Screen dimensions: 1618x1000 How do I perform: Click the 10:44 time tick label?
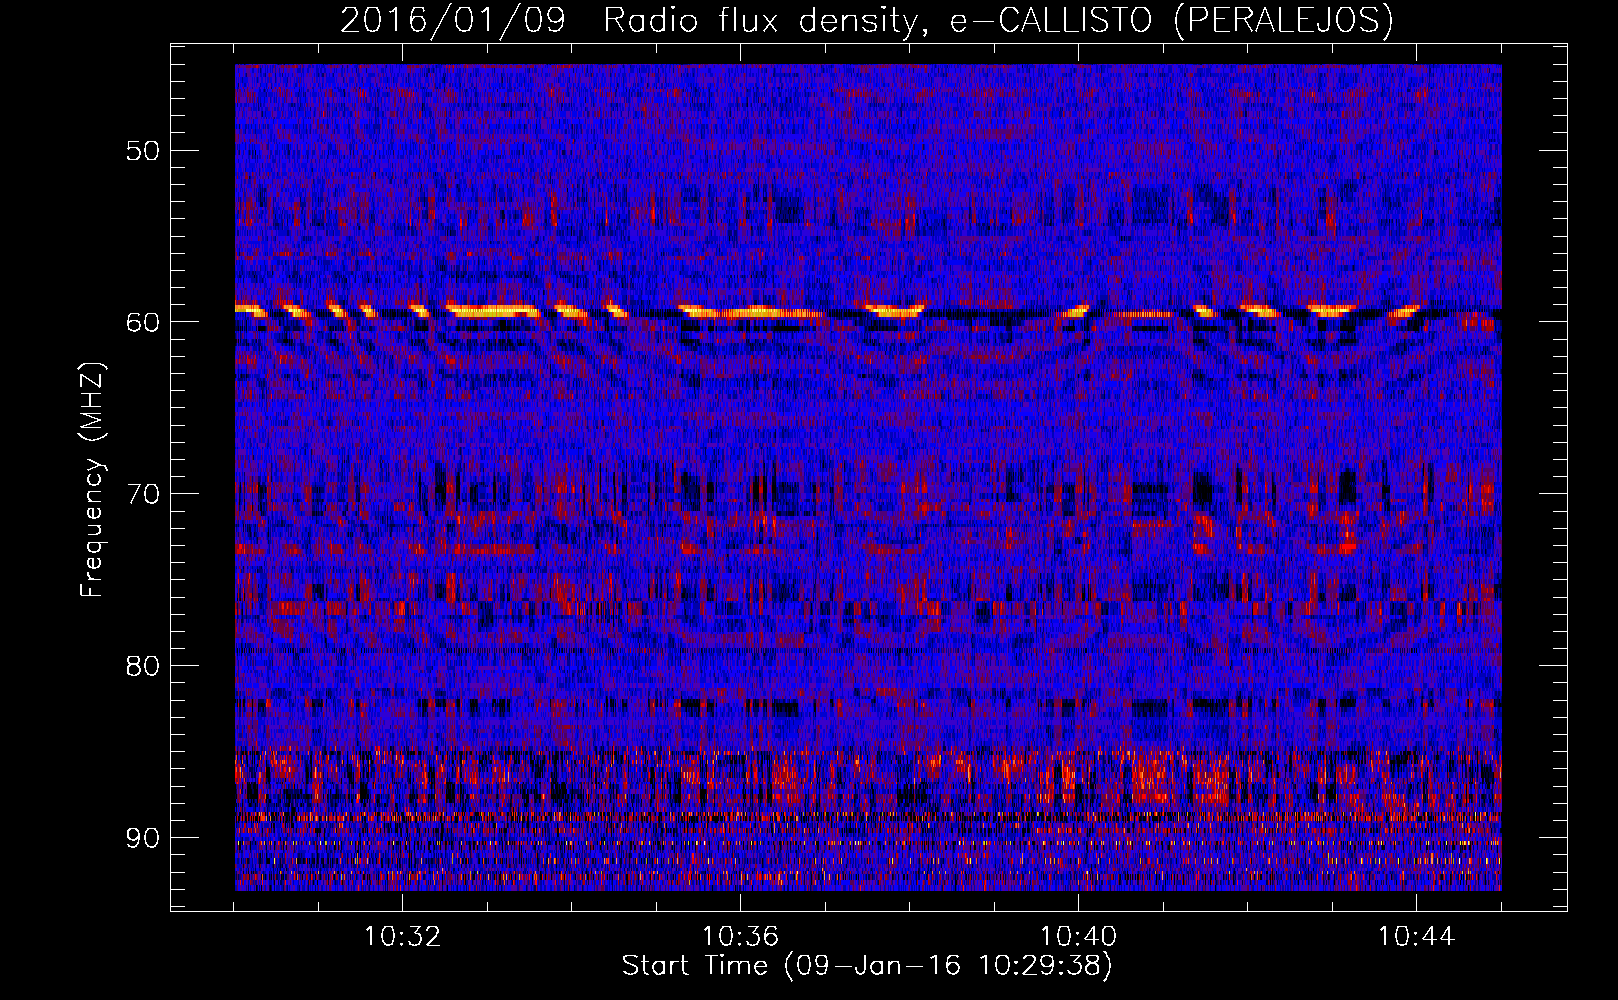(x=1416, y=937)
